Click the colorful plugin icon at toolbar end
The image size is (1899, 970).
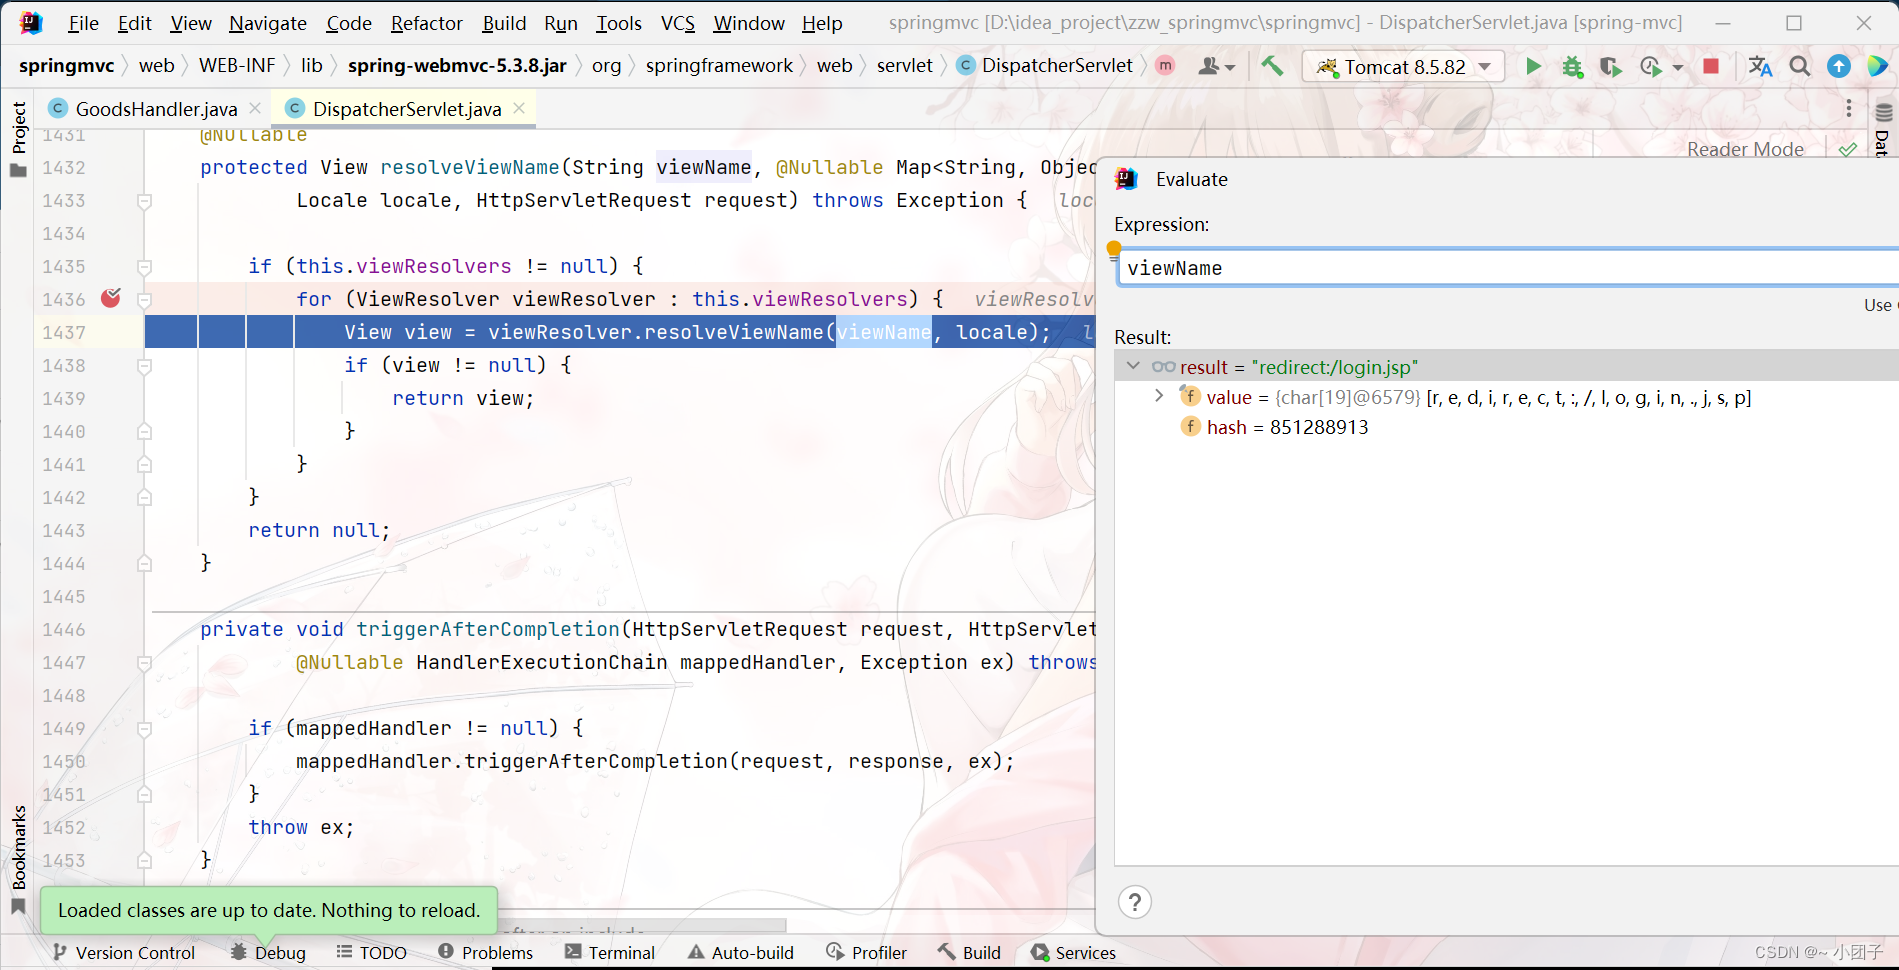1877,66
